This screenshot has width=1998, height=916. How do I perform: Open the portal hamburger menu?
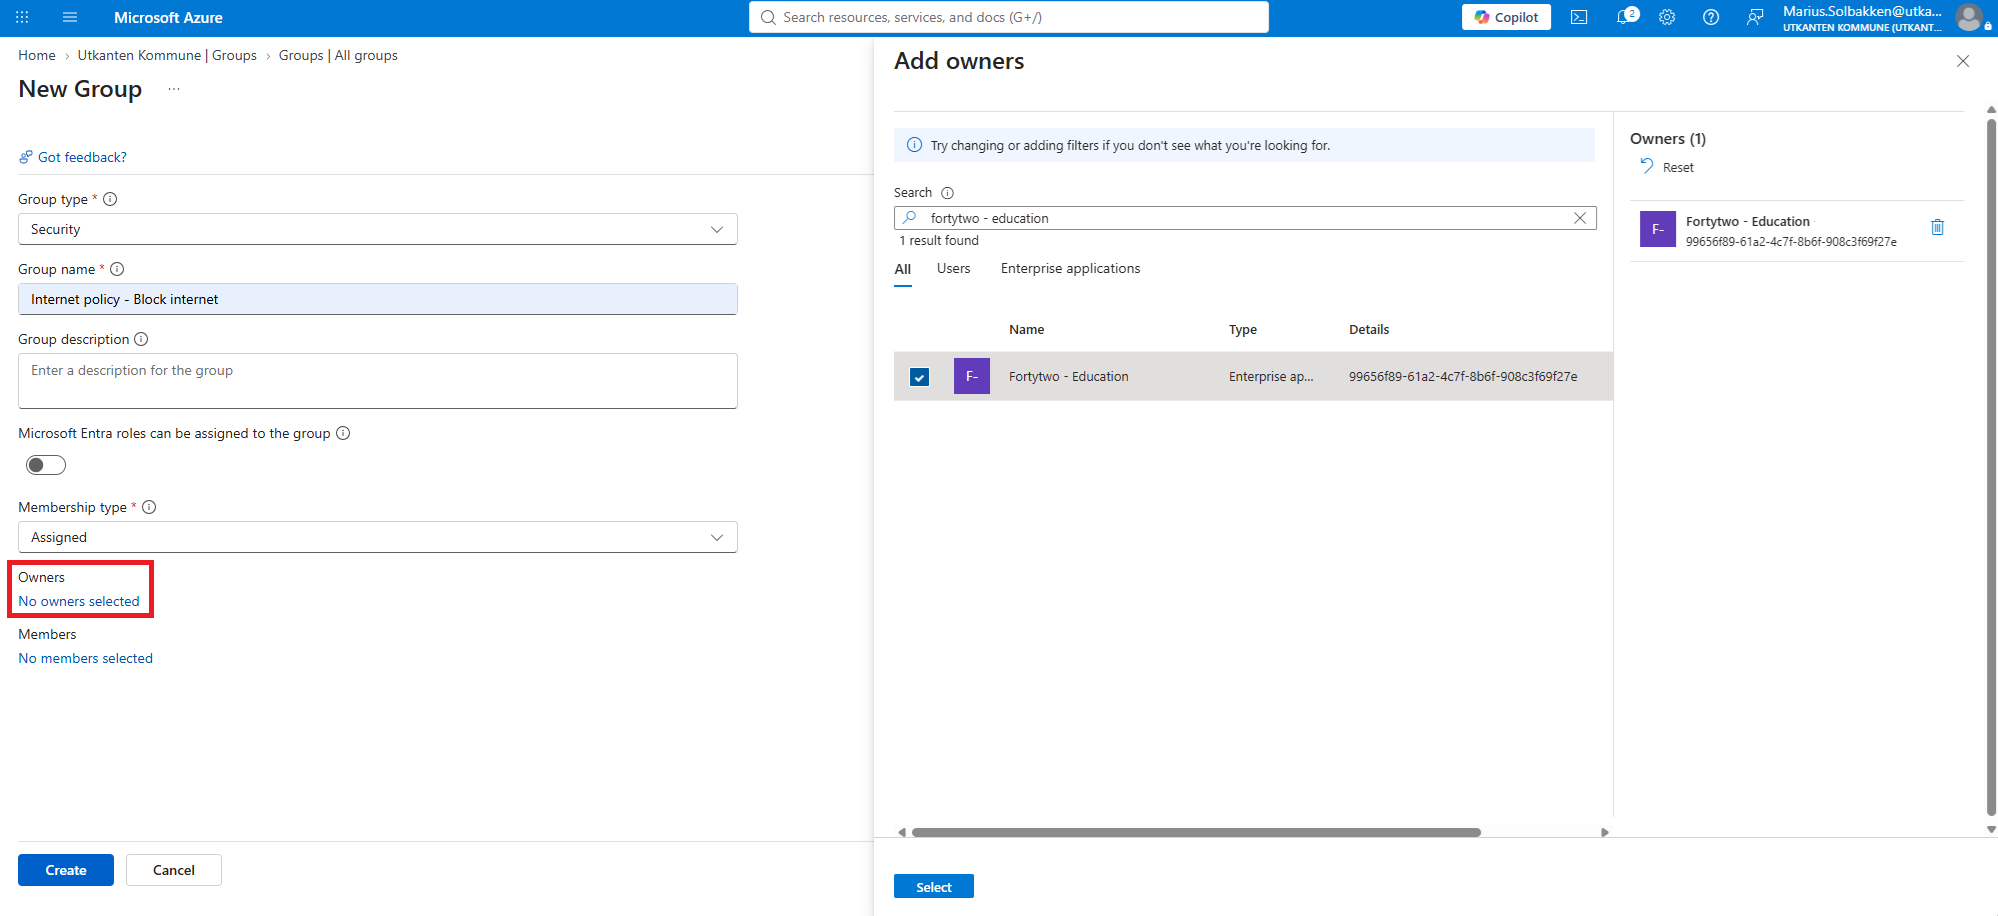[70, 17]
